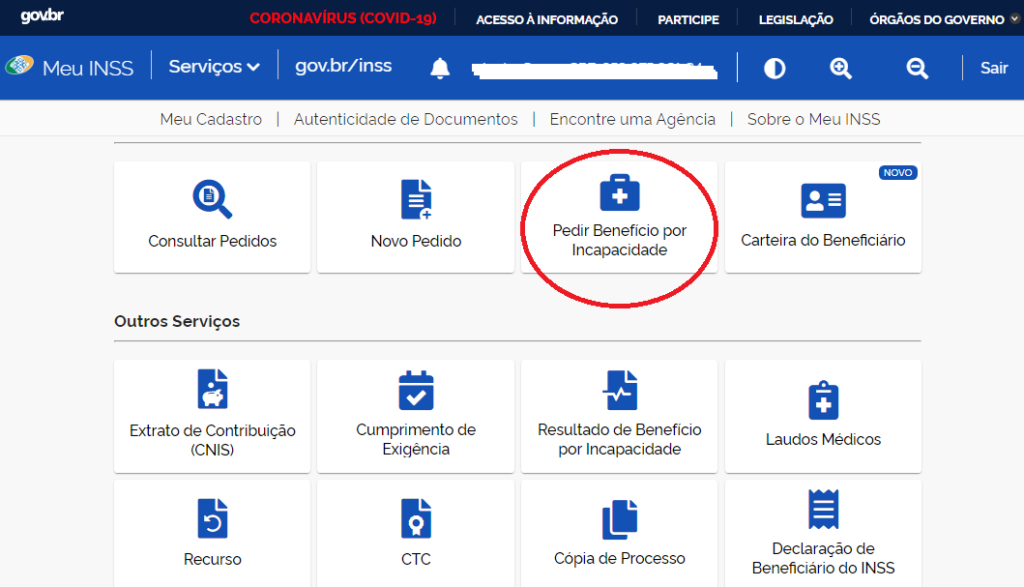
Task: Click Extrato de Contribuição (CNIS) text
Action: (x=212, y=440)
